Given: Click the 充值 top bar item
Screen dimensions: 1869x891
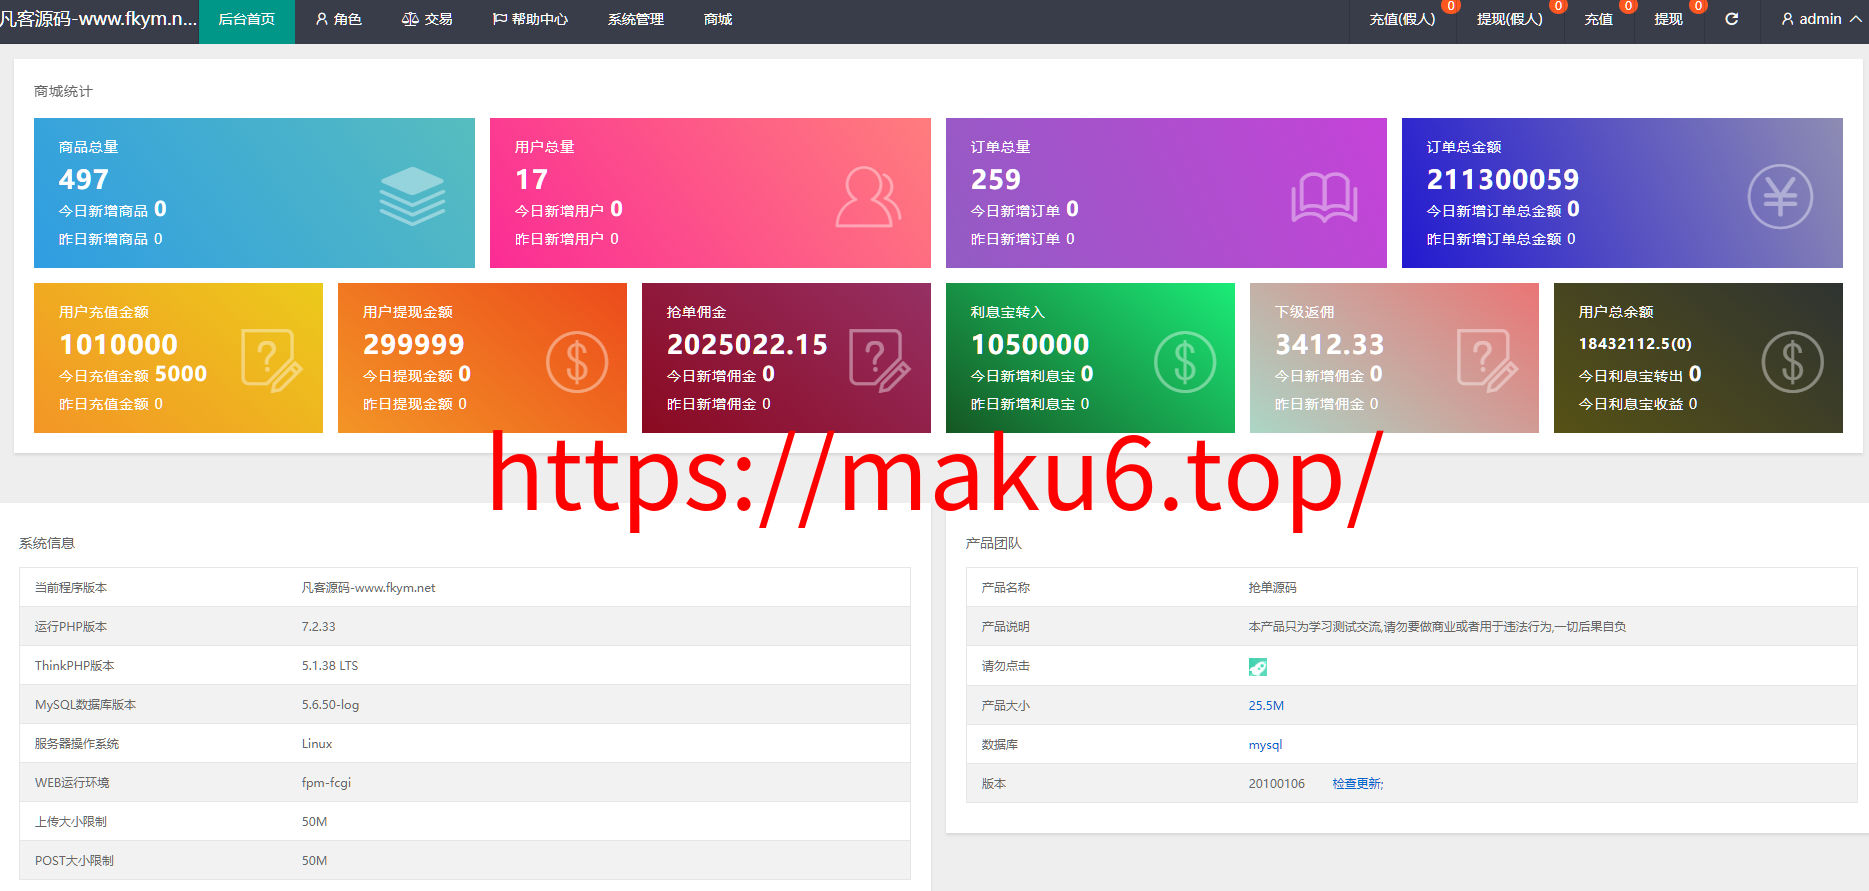Looking at the screenshot, I should 1599,19.
